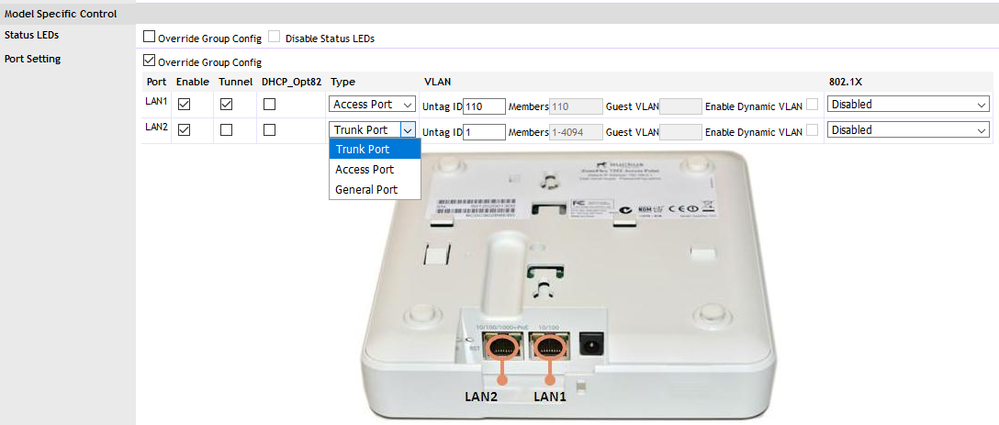
Task: Untick the LAN1 Tunnel checkbox
Action: click(x=226, y=104)
